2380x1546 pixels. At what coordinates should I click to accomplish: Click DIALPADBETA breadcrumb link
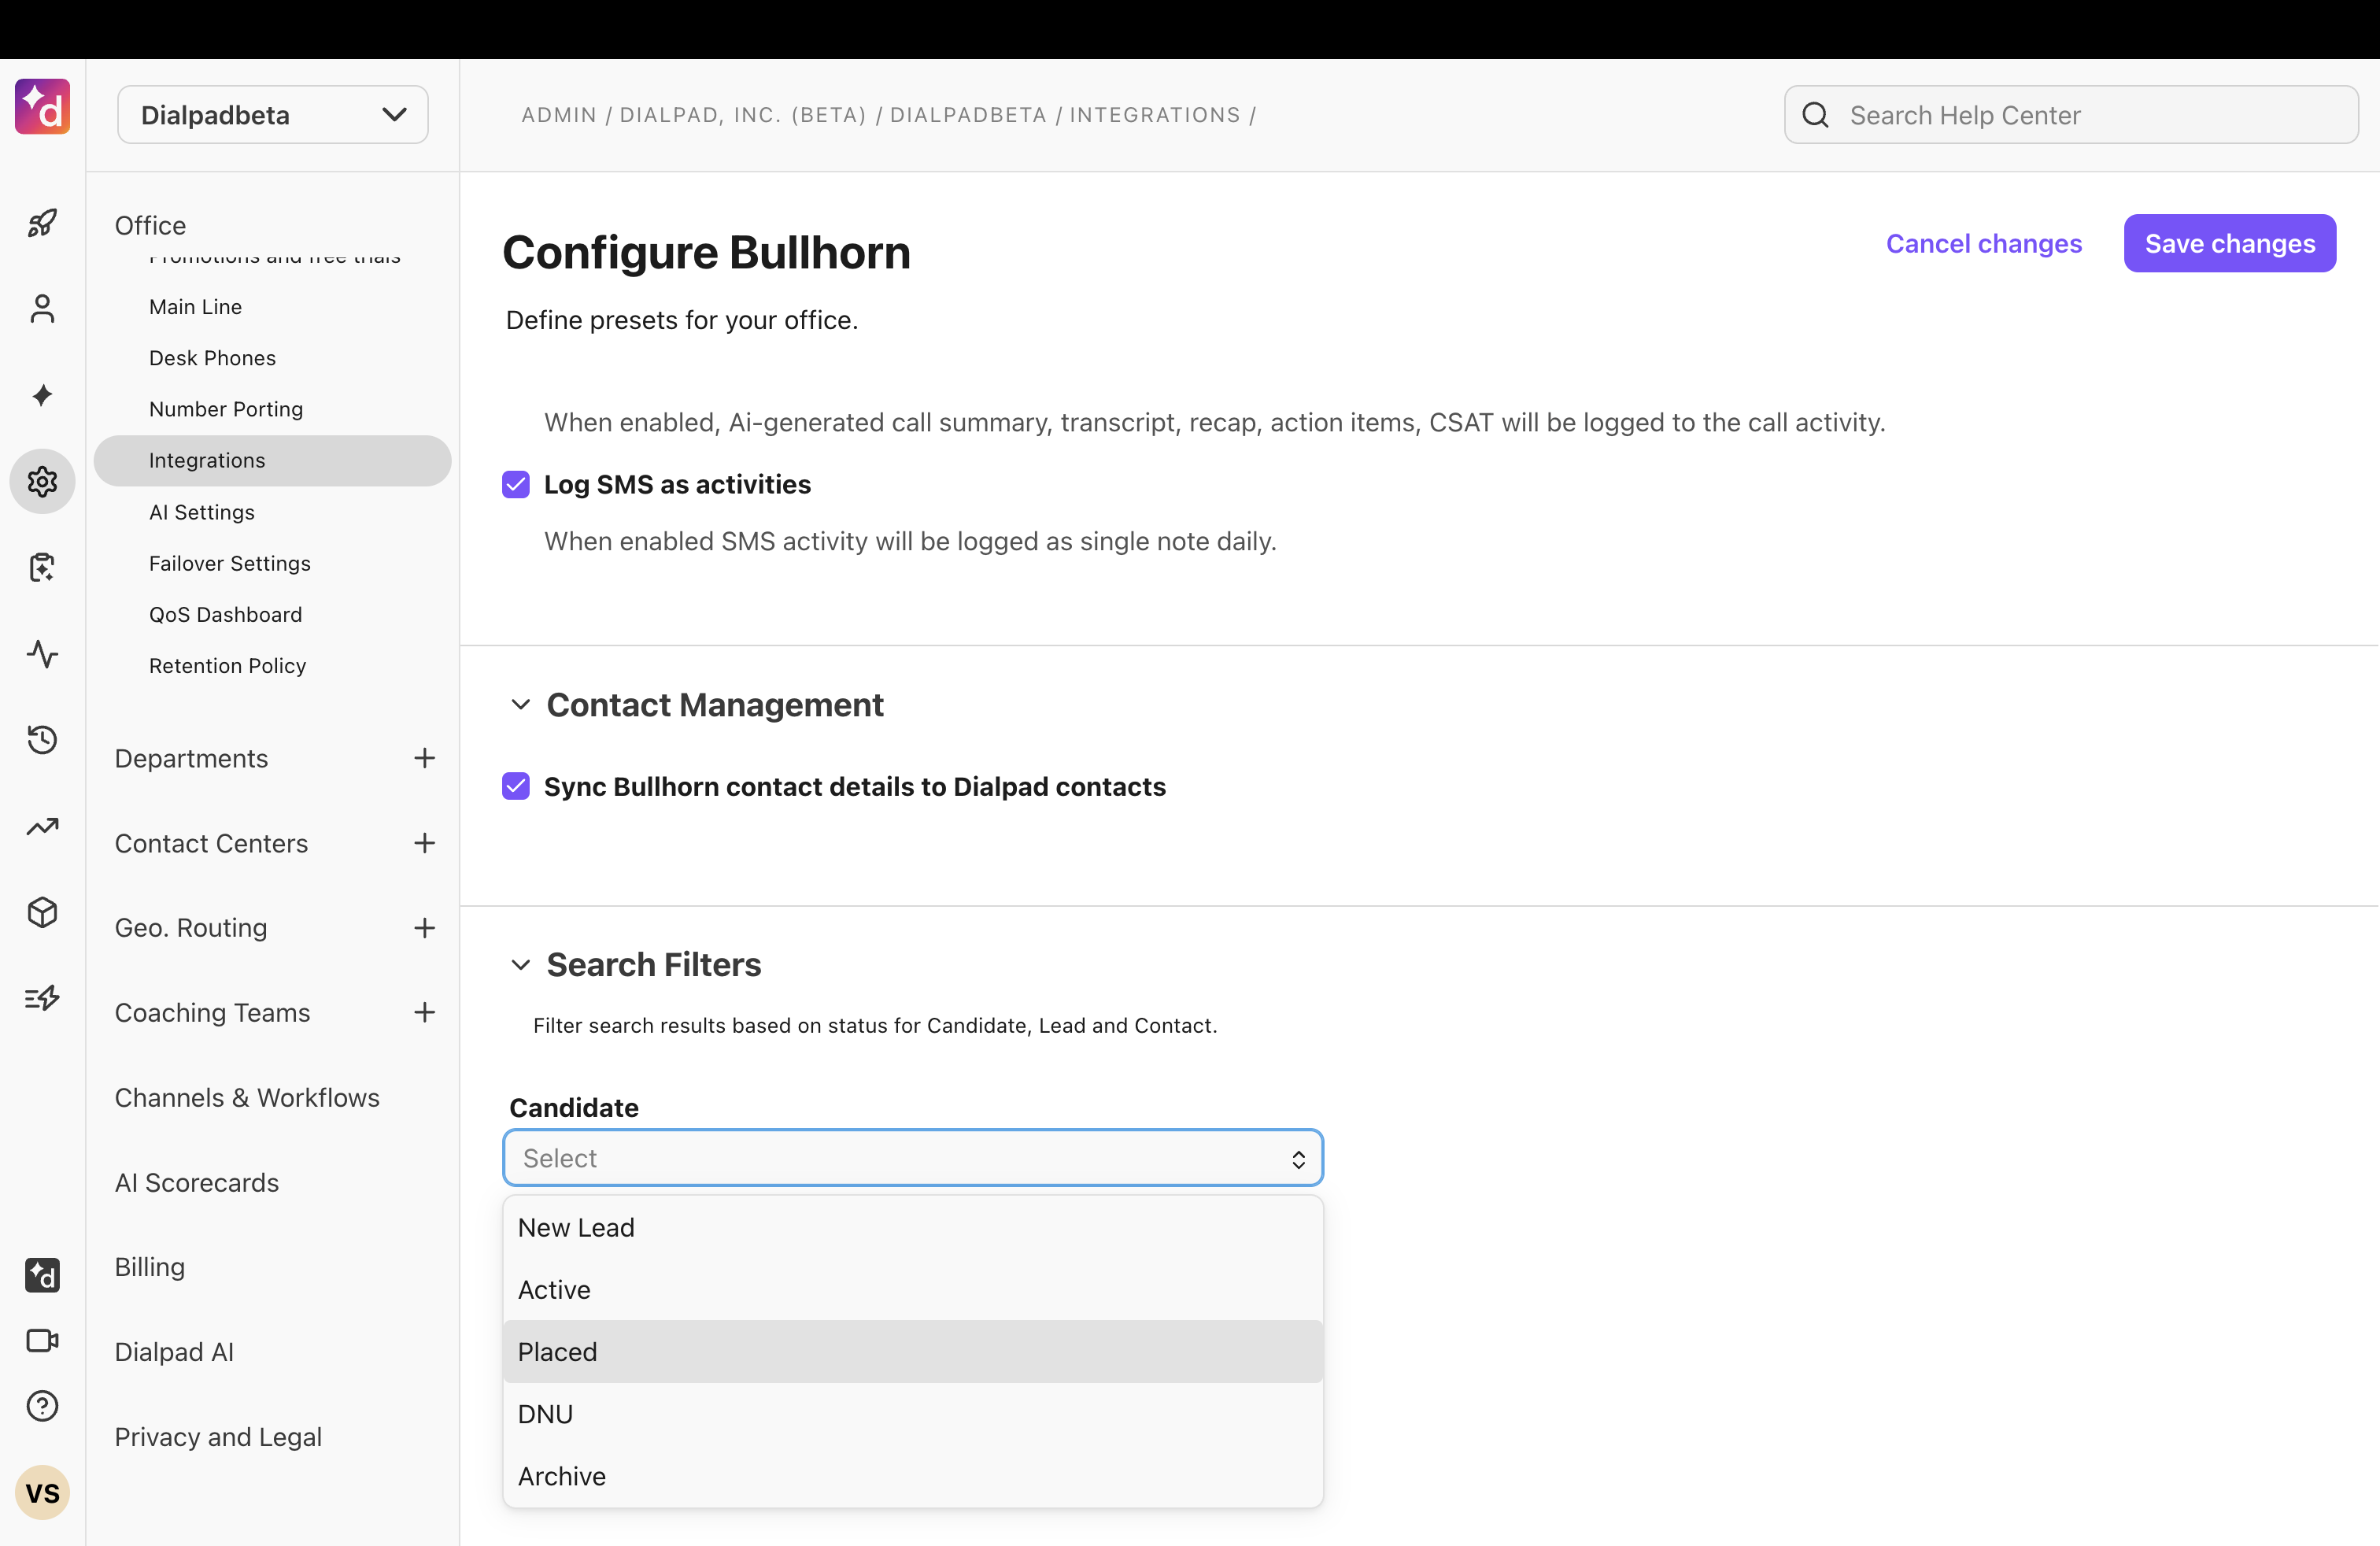(x=968, y=115)
